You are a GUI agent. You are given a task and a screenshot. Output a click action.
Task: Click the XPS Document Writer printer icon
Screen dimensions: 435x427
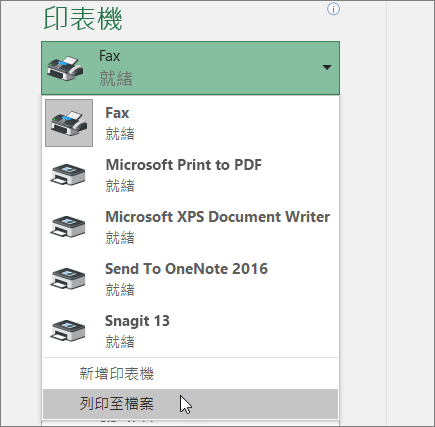click(68, 226)
